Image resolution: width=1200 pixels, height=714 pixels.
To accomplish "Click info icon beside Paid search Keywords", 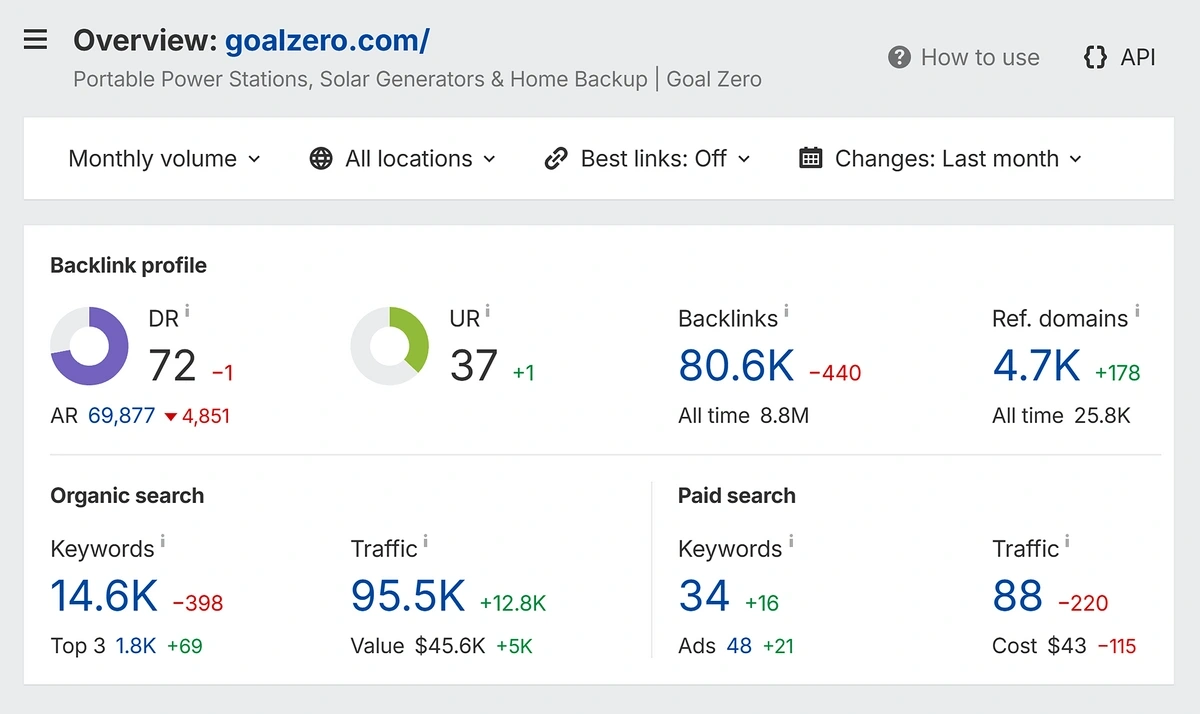I will tap(791, 542).
